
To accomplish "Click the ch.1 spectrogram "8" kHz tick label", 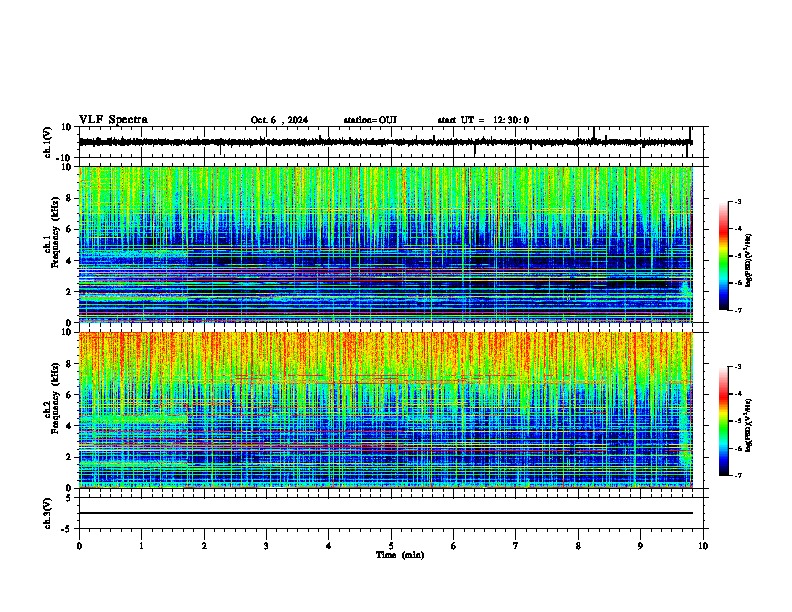I will [x=69, y=198].
